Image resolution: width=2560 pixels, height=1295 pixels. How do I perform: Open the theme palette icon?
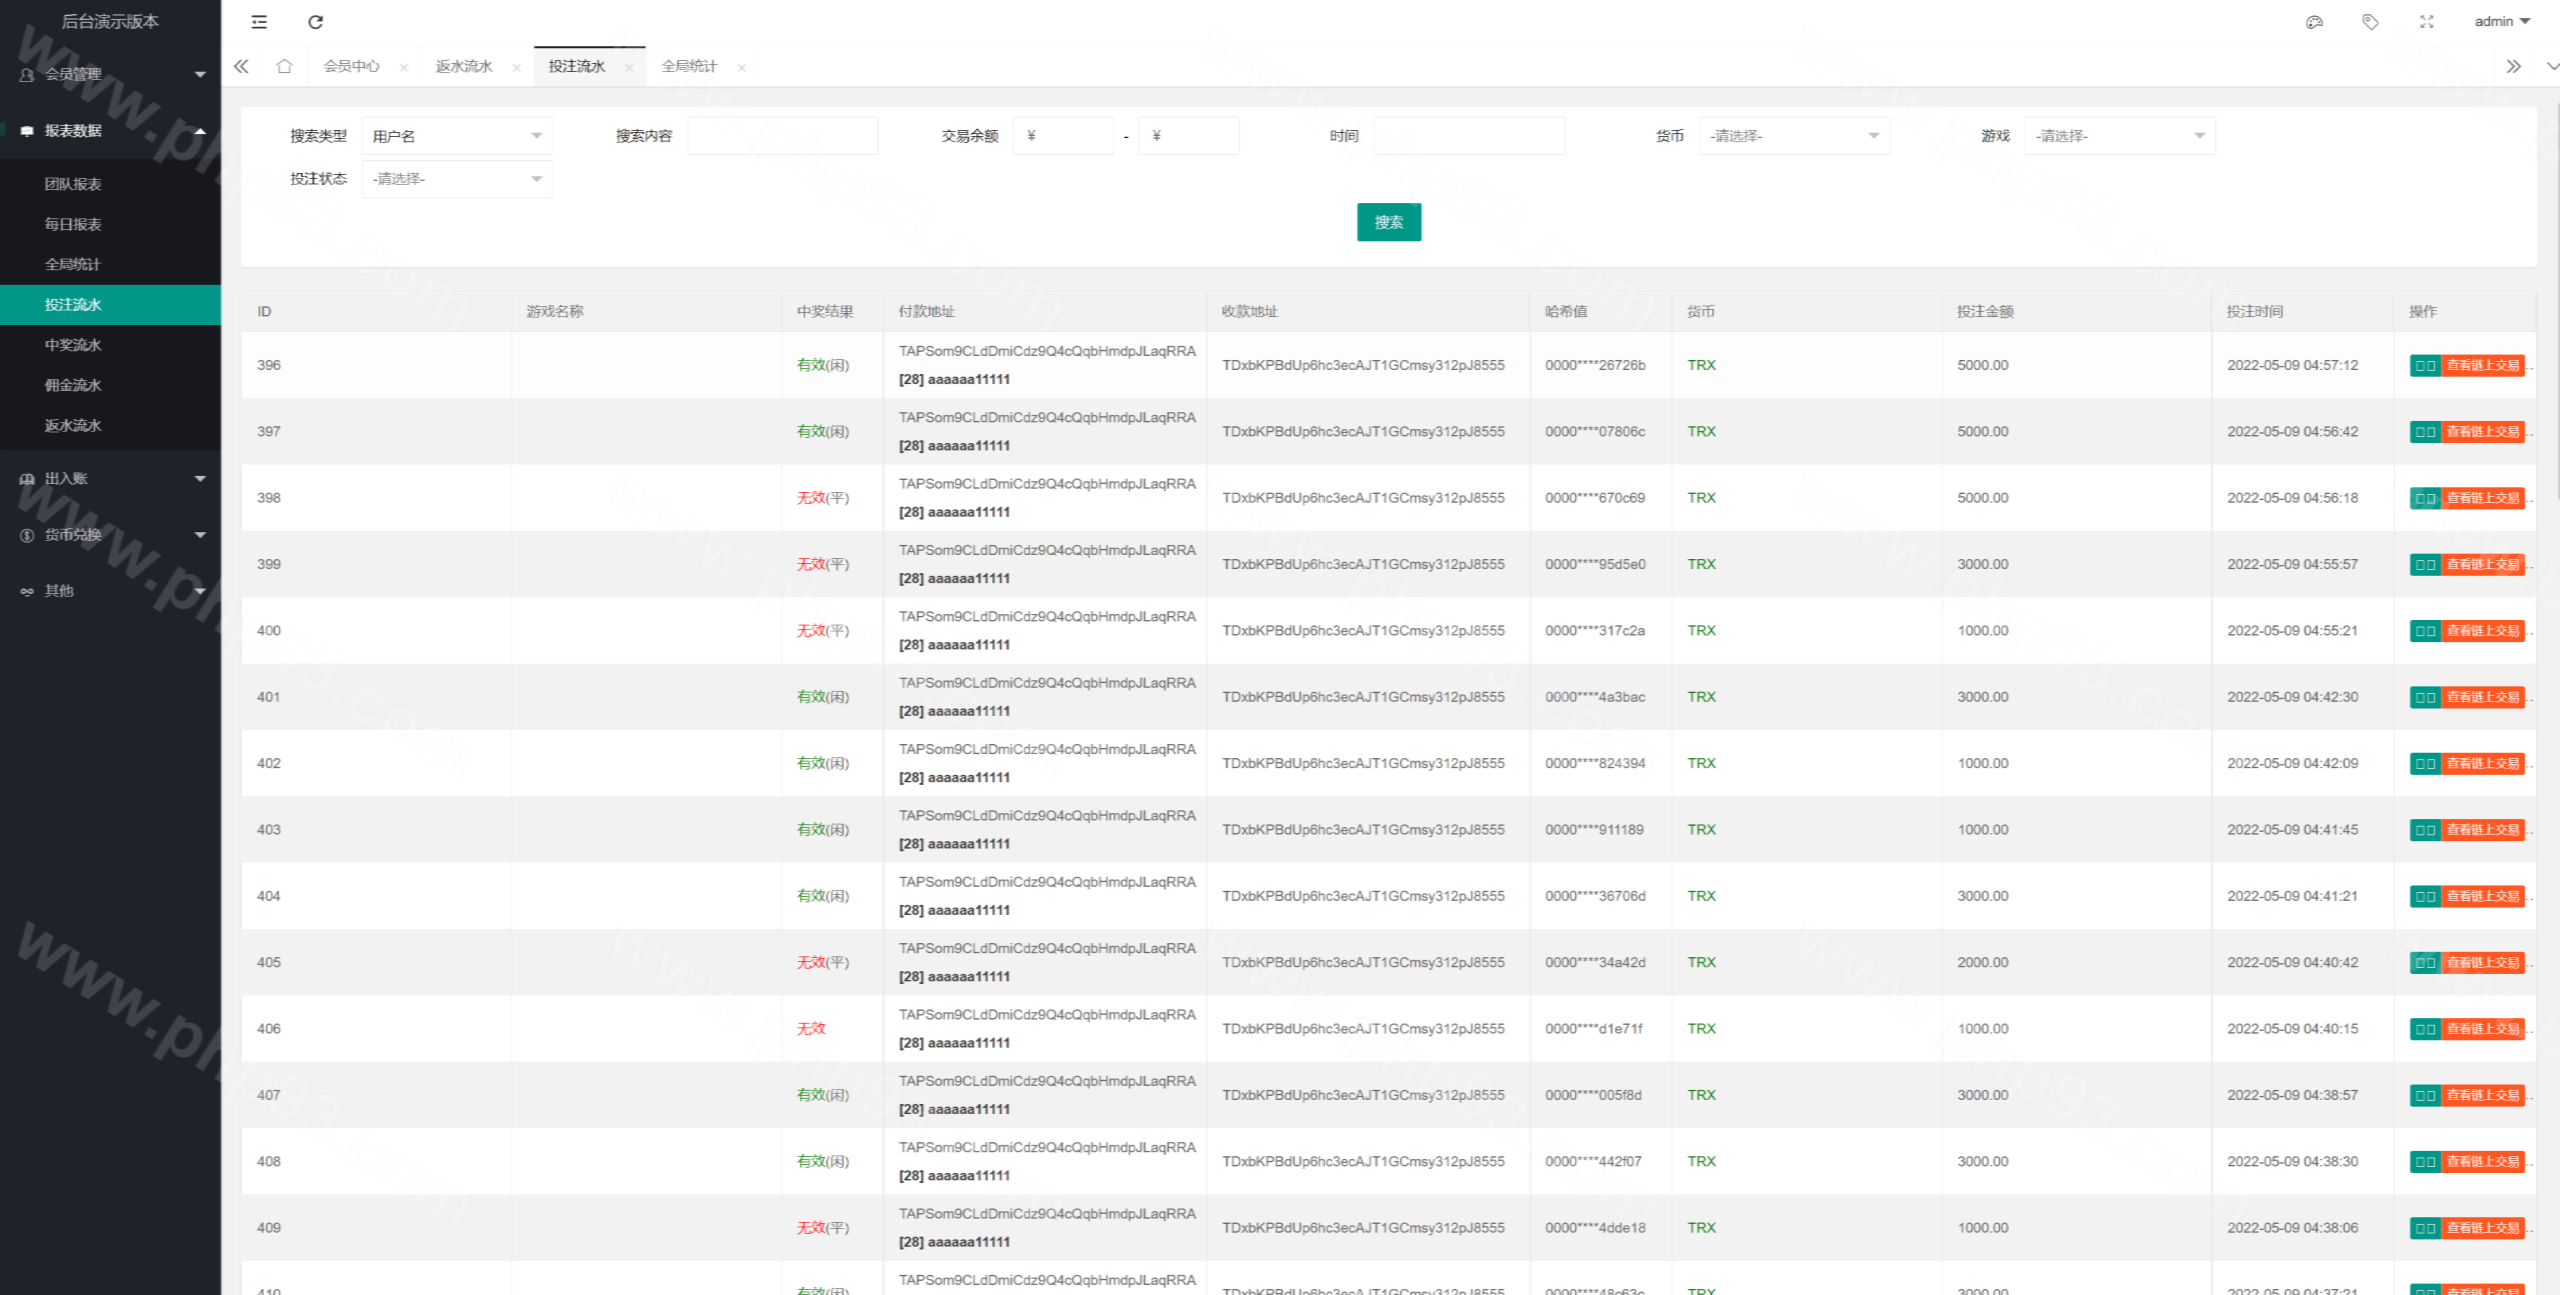click(x=2314, y=22)
